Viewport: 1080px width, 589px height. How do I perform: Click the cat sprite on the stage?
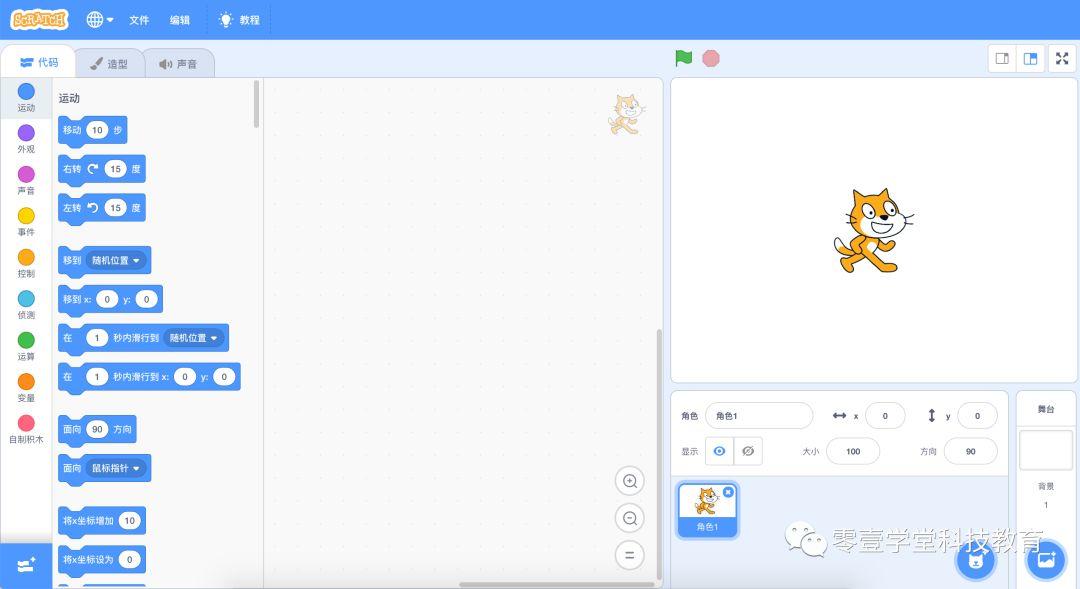tap(873, 230)
